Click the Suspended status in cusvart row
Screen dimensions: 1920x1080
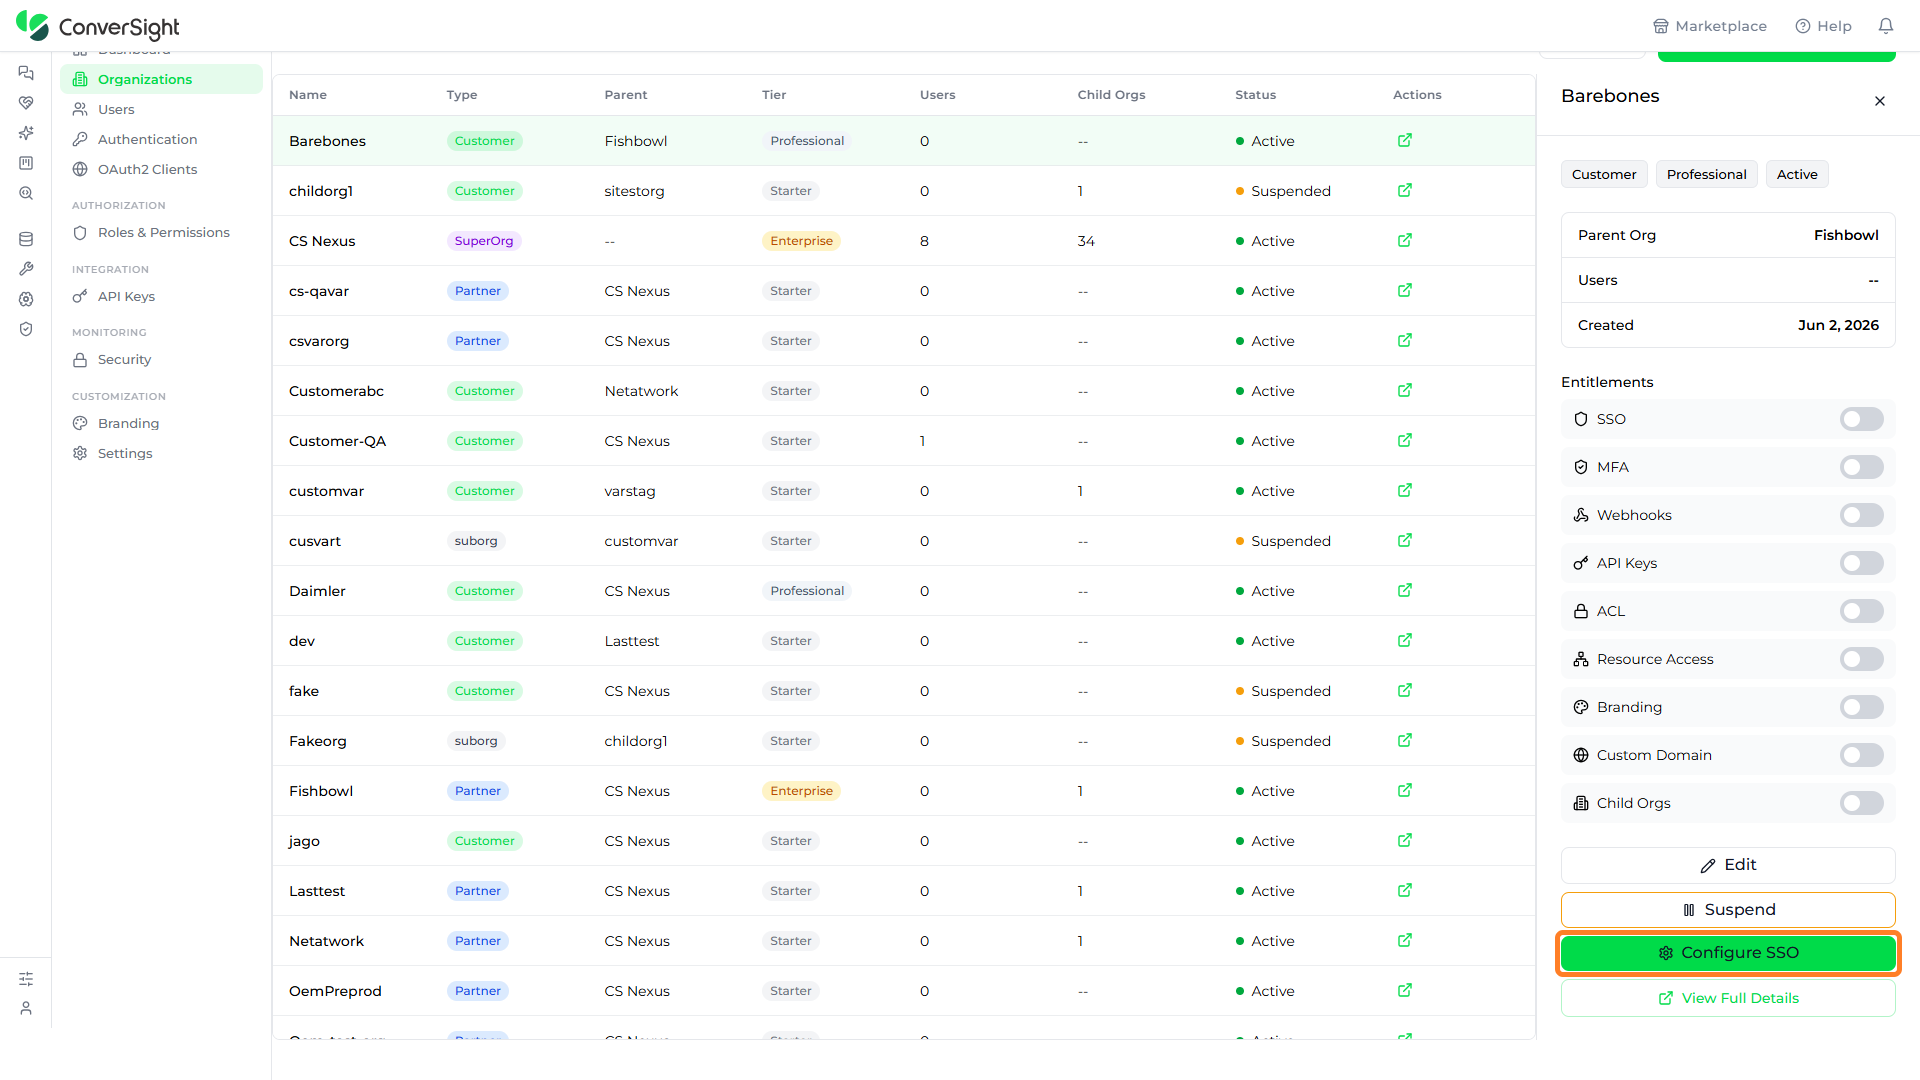pyautogui.click(x=1283, y=541)
